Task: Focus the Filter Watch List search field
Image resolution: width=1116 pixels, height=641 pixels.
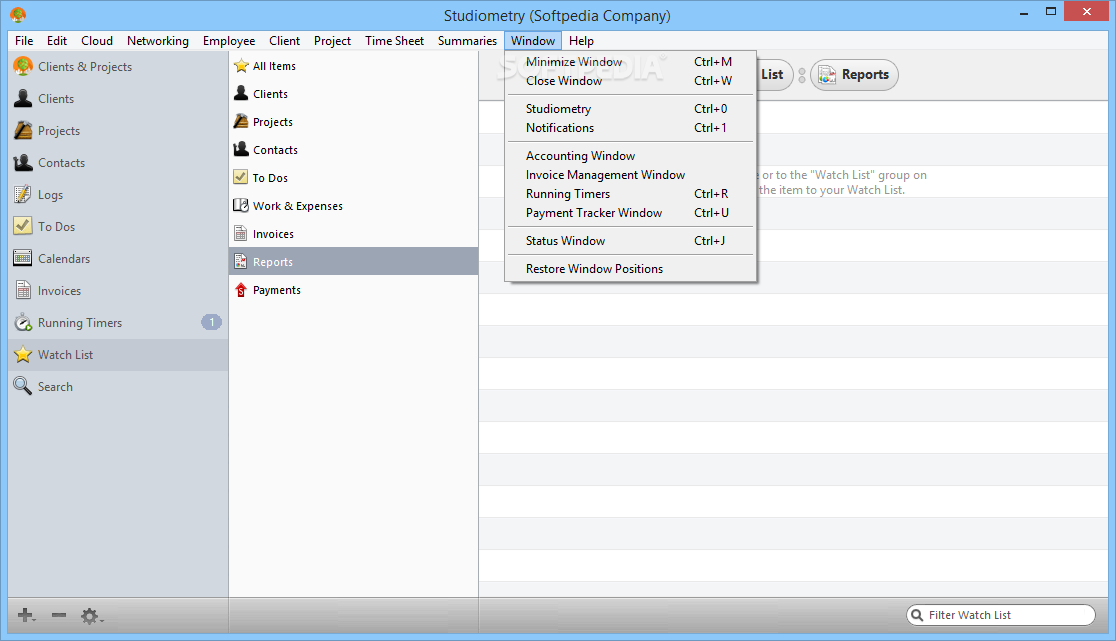Action: (x=1001, y=615)
